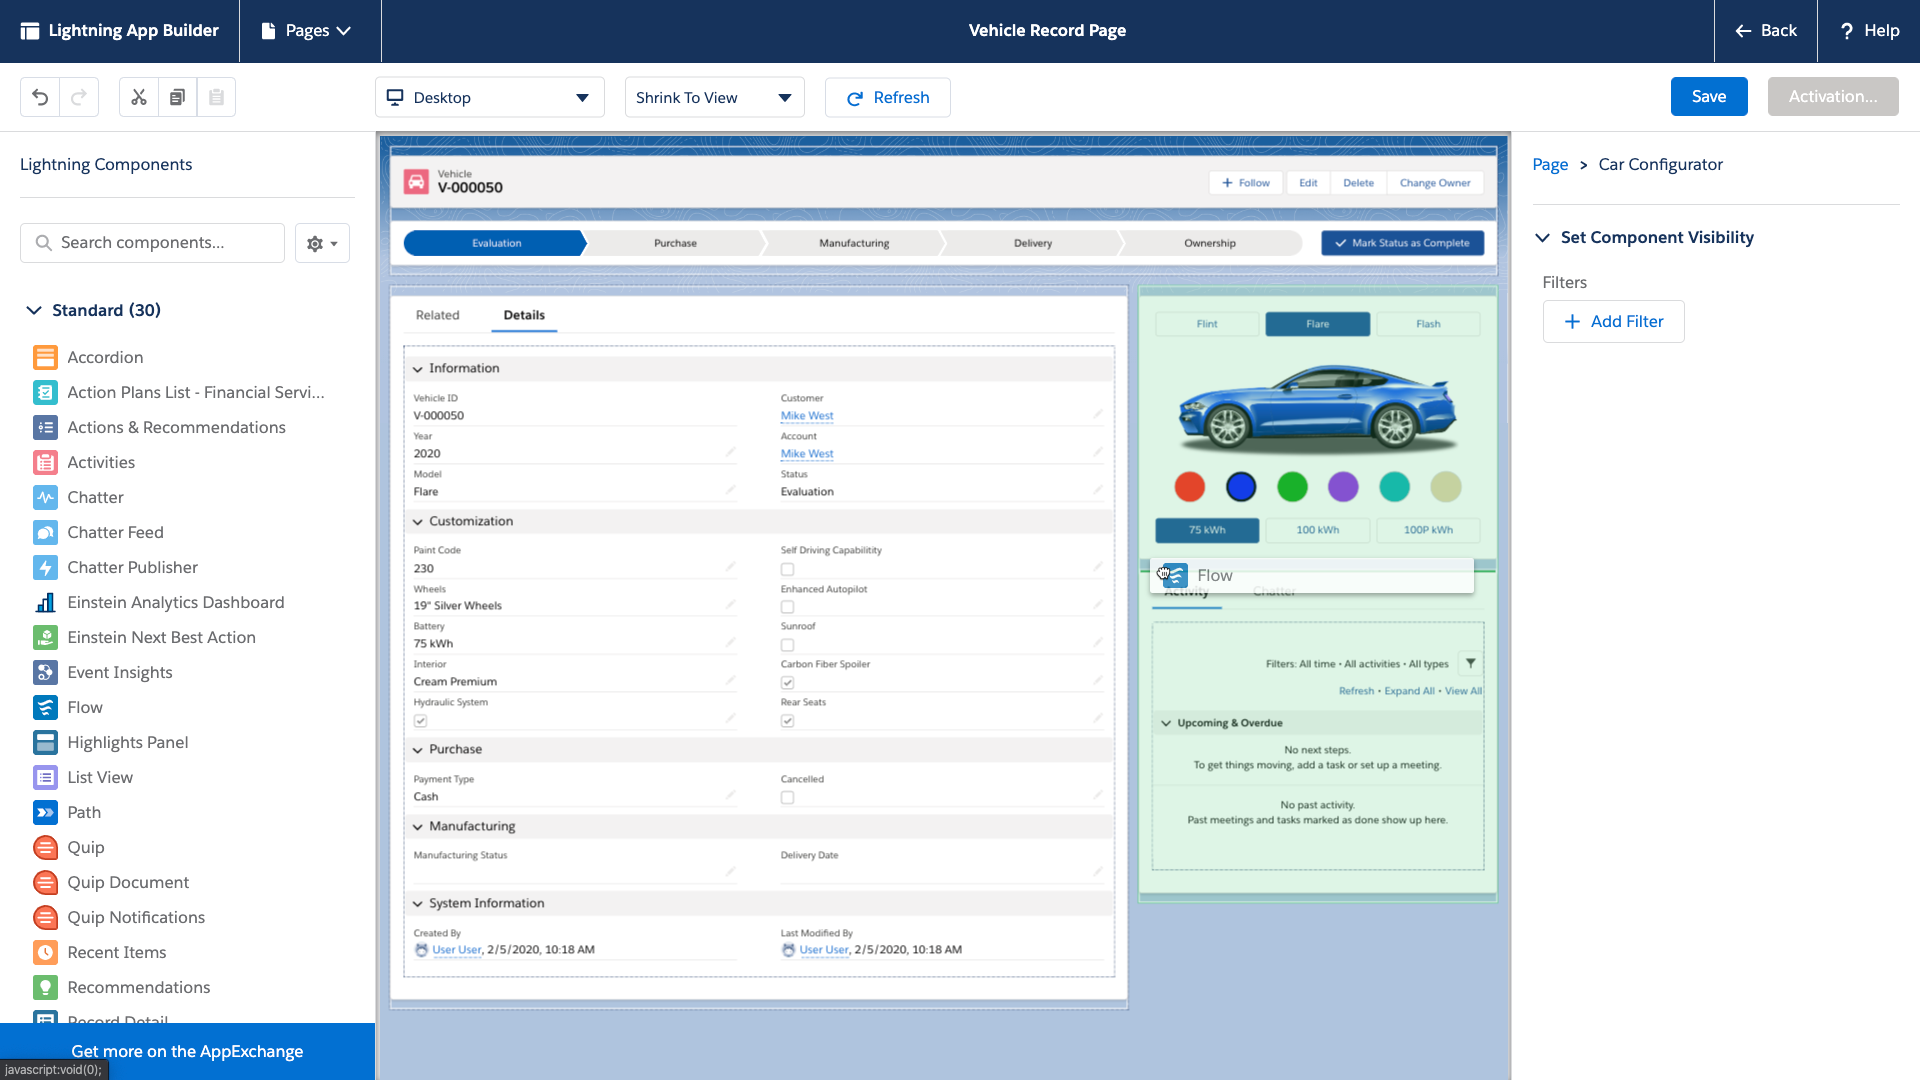This screenshot has width=1920, height=1080.
Task: Click the Lightning App Builder icon
Action: pos(29,29)
